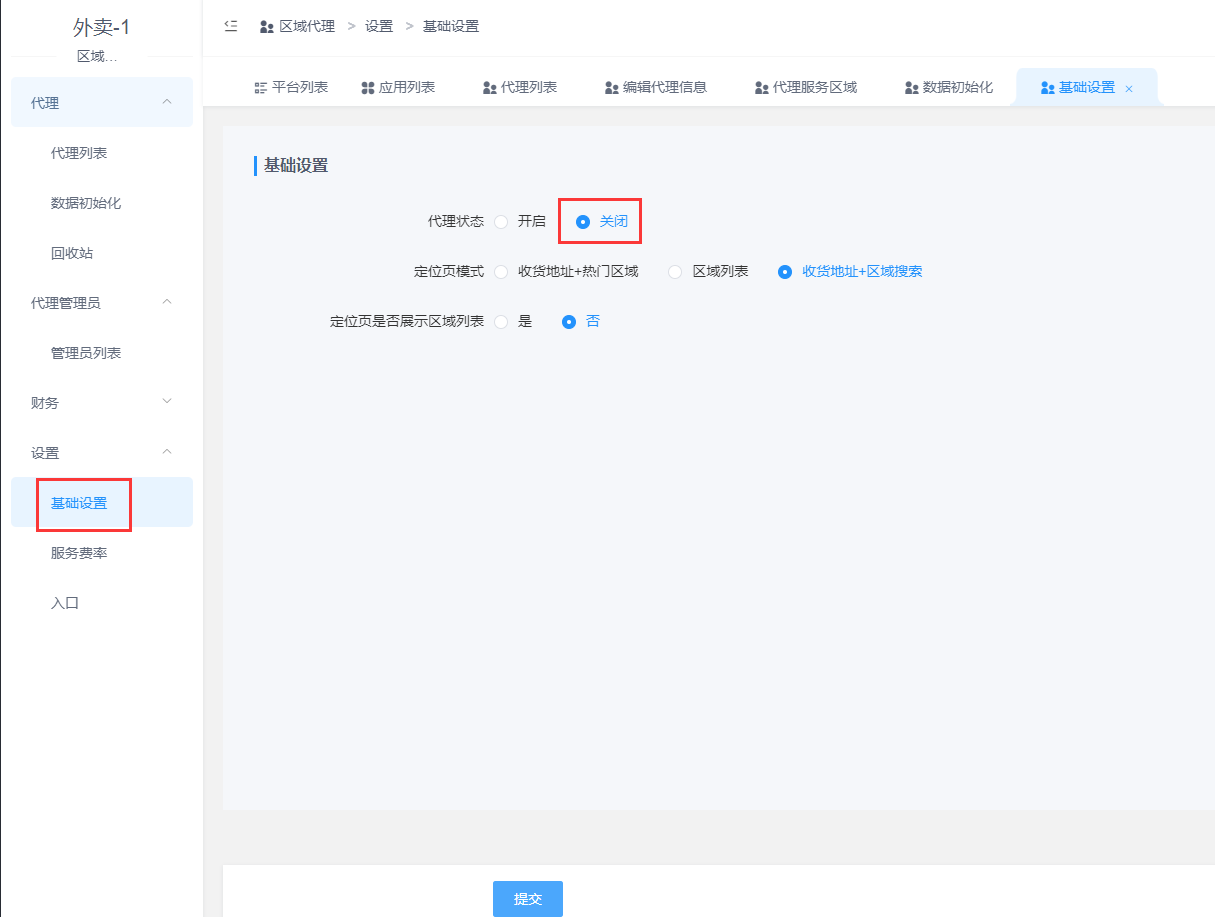Open 基础设置 in the sidebar
This screenshot has height=917, width=1215.
[x=102, y=502]
